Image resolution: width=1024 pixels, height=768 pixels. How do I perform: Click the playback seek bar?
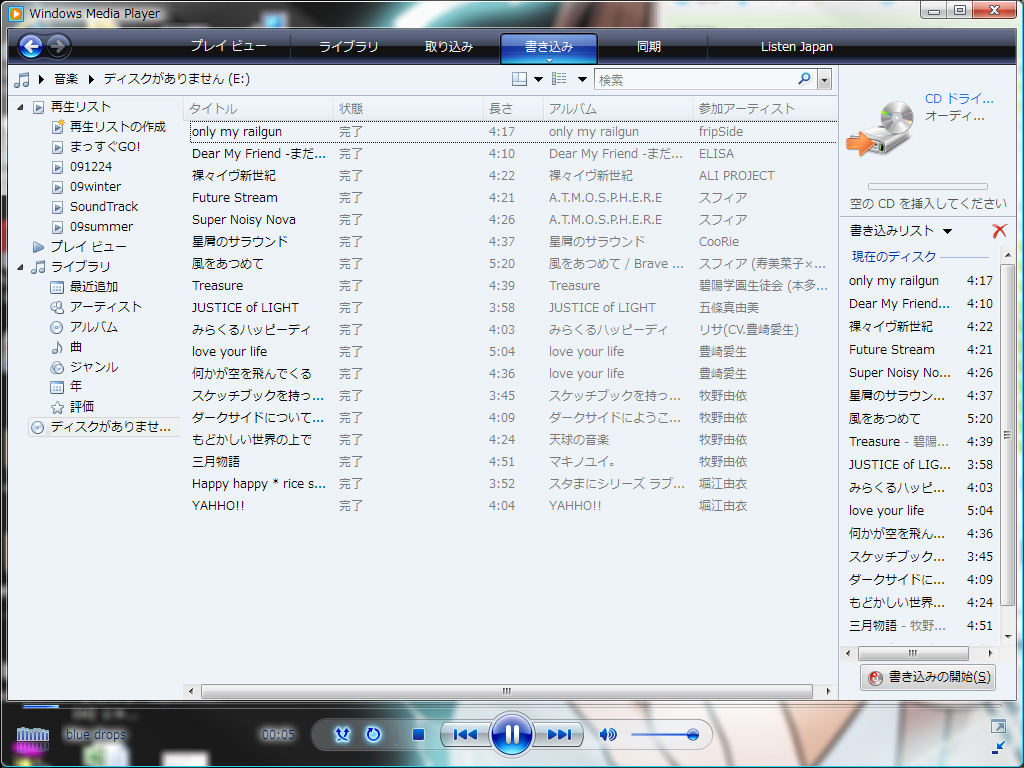[x=511, y=707]
